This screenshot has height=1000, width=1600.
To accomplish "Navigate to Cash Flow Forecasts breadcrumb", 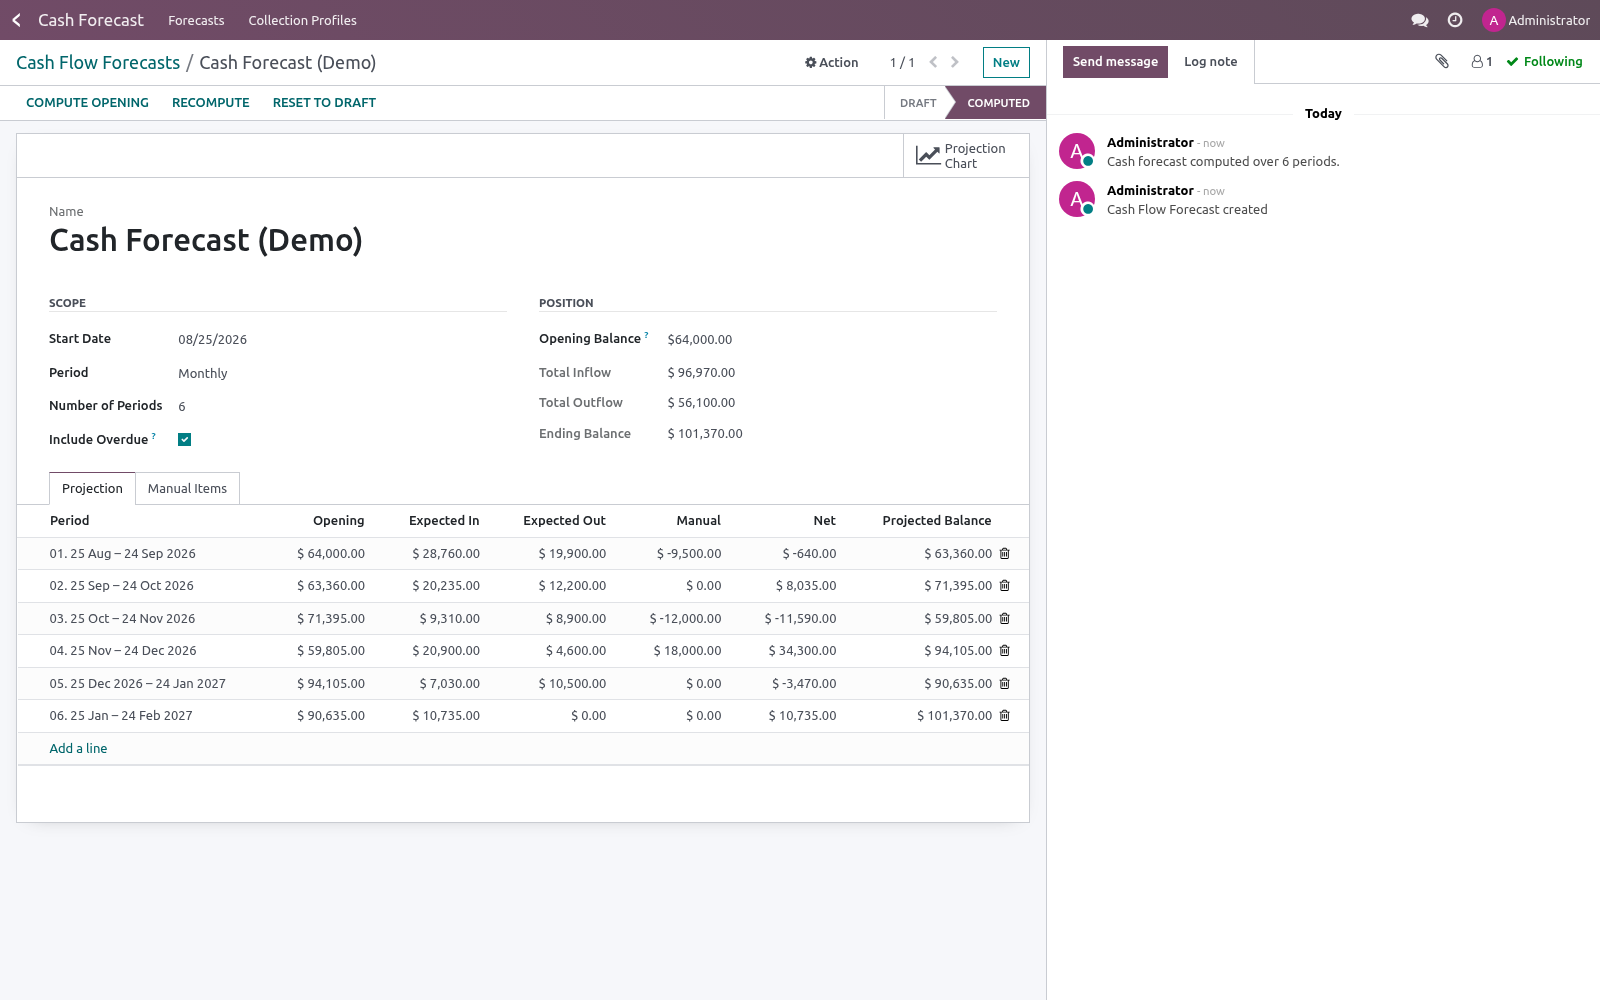I will pyautogui.click(x=98, y=63).
